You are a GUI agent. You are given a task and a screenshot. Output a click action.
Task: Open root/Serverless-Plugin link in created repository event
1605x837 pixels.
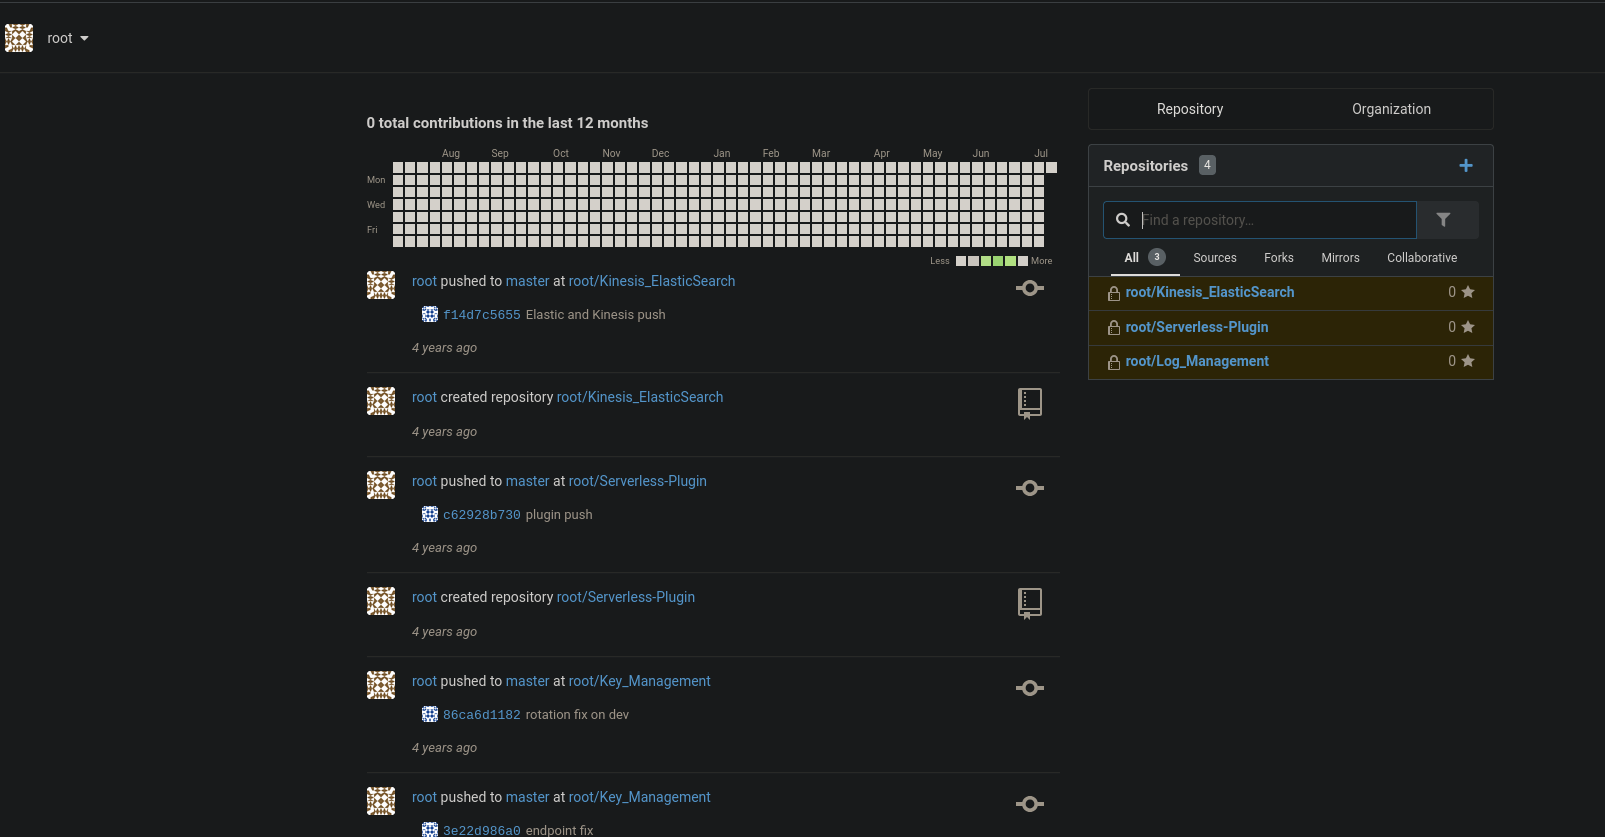[626, 597]
